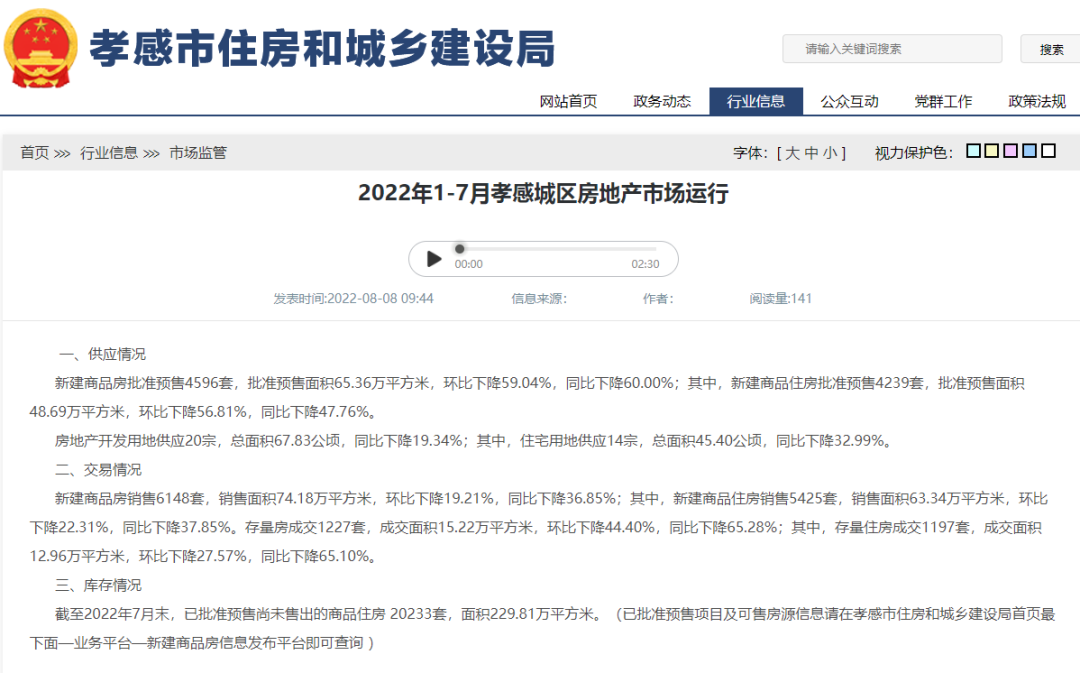The width and height of the screenshot is (1080, 673).
Task: Click the 市场监管 breadcrumb link
Action: tap(198, 153)
